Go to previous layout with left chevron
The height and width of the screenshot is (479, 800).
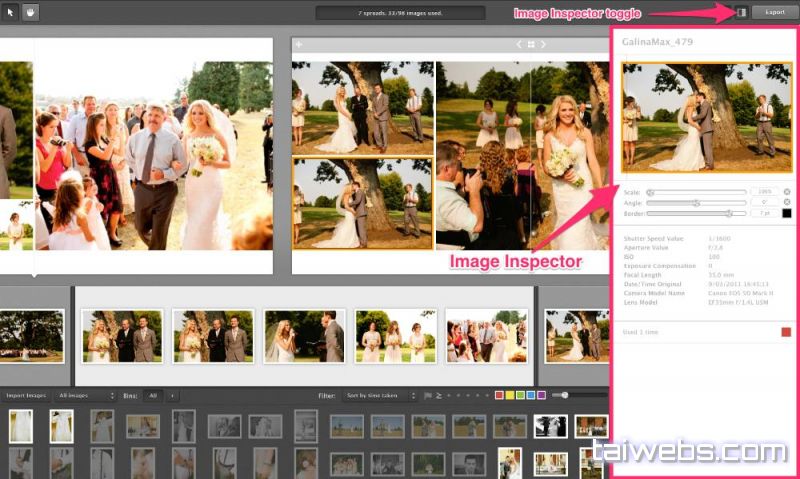[518, 45]
